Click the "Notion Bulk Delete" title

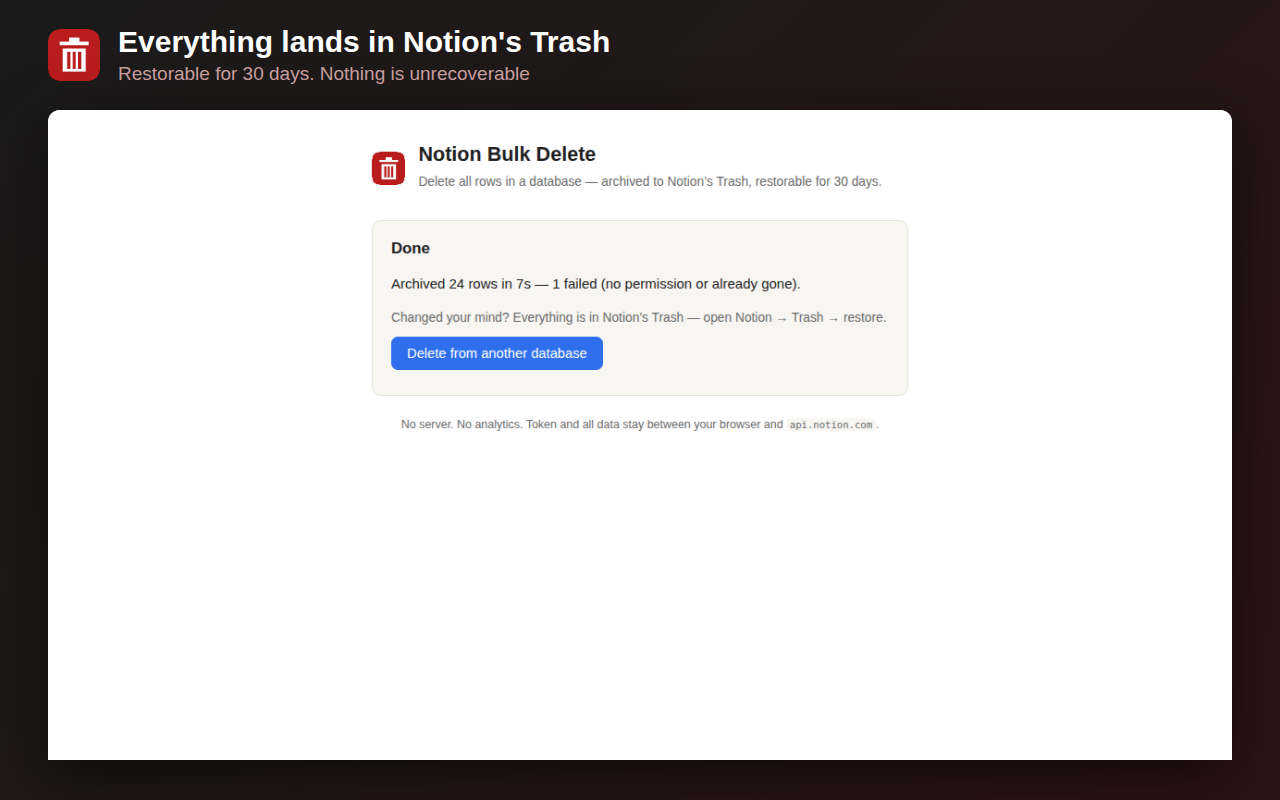point(507,154)
